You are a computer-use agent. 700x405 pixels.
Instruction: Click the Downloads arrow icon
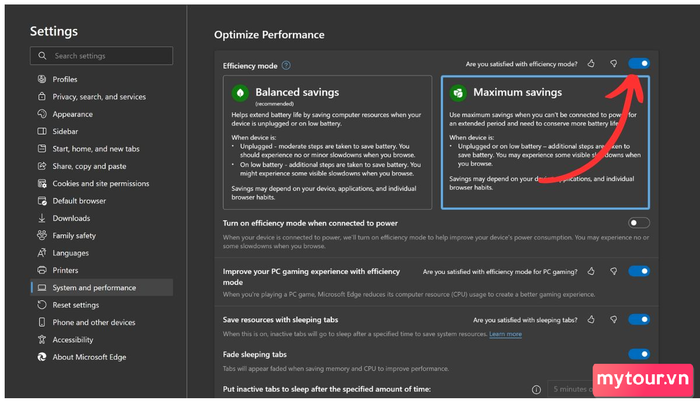(42, 218)
